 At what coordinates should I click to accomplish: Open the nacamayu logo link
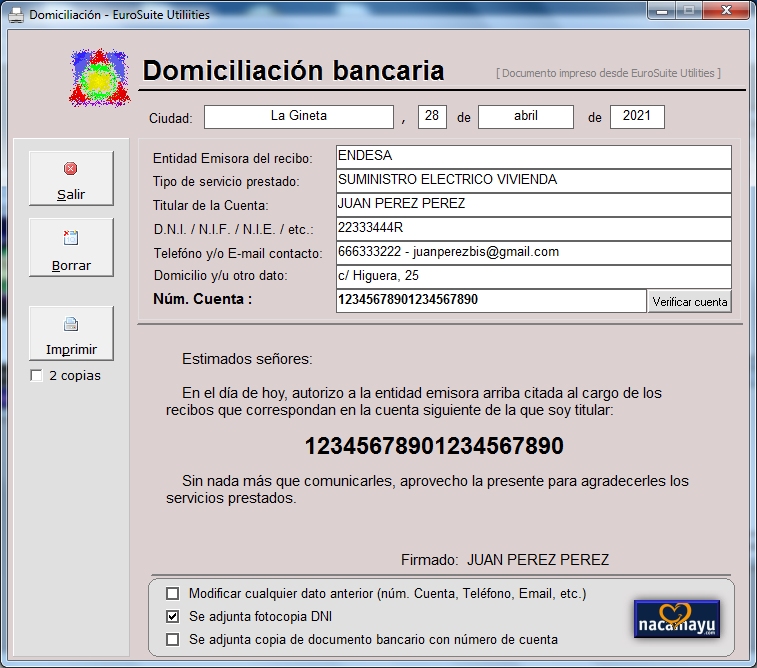click(677, 620)
